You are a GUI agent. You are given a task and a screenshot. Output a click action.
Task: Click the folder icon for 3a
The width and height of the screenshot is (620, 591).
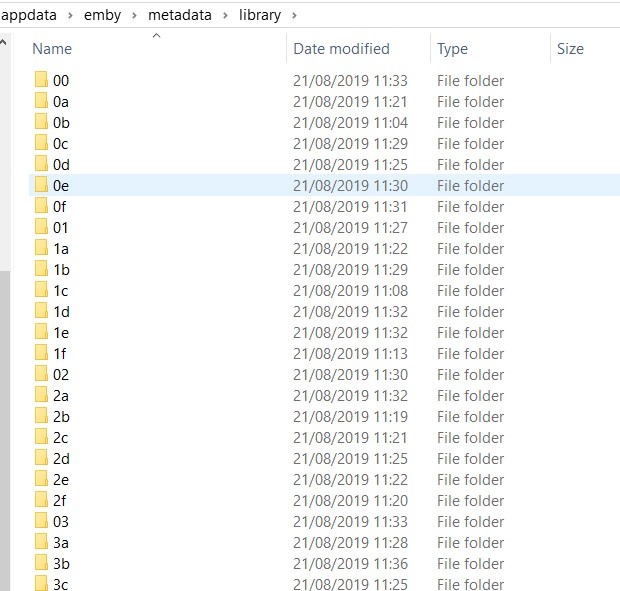[x=41, y=541]
